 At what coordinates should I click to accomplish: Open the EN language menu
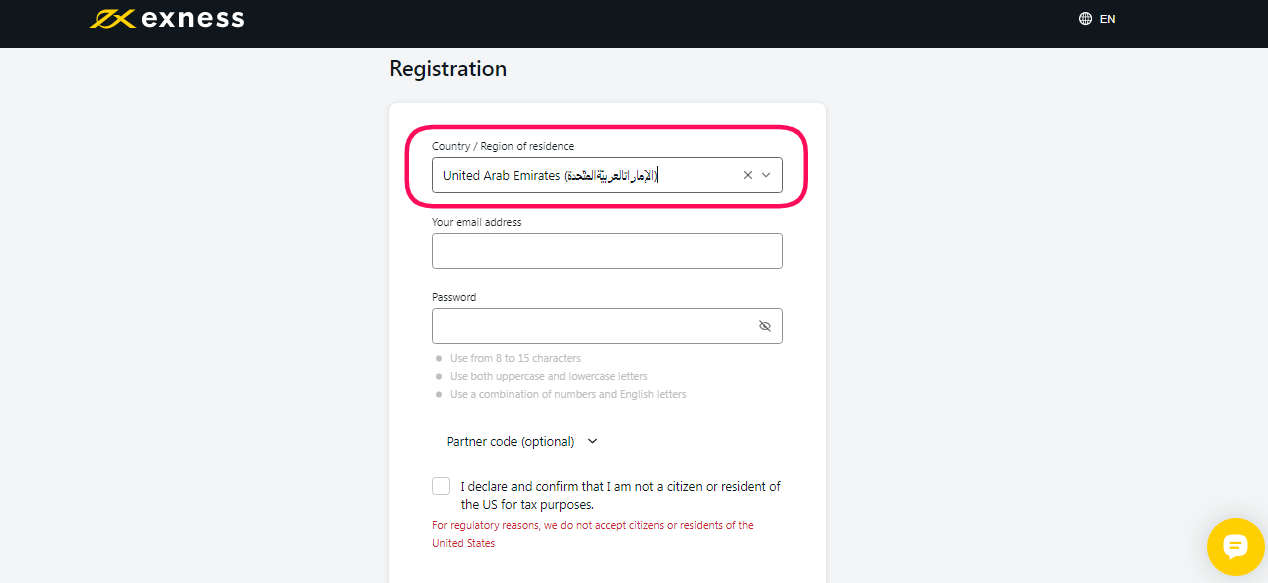[x=1107, y=19]
